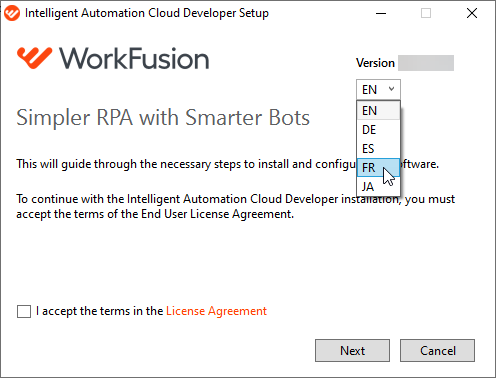Collapse the EN language dropdown
Screen dimensions: 496x378
point(378,89)
